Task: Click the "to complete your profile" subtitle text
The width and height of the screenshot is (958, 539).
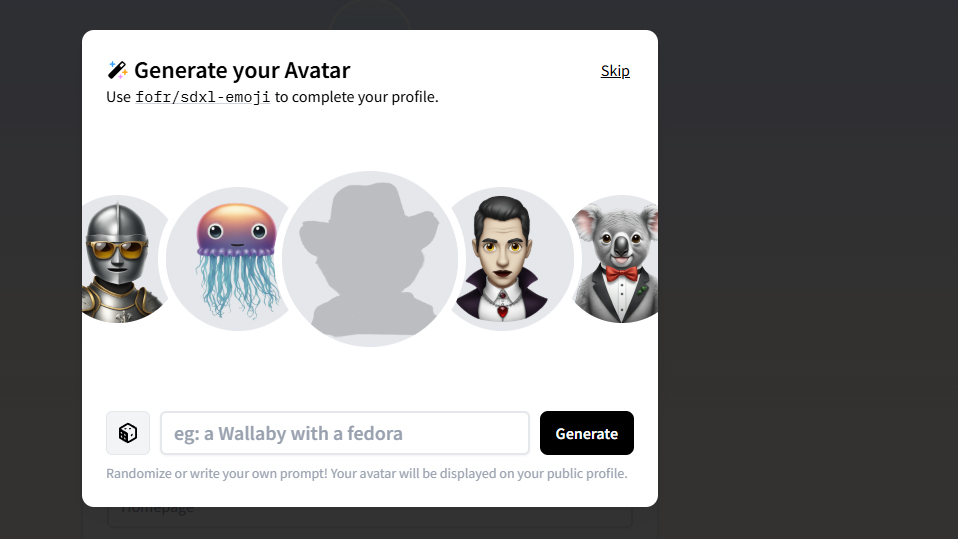Action: 357,97
